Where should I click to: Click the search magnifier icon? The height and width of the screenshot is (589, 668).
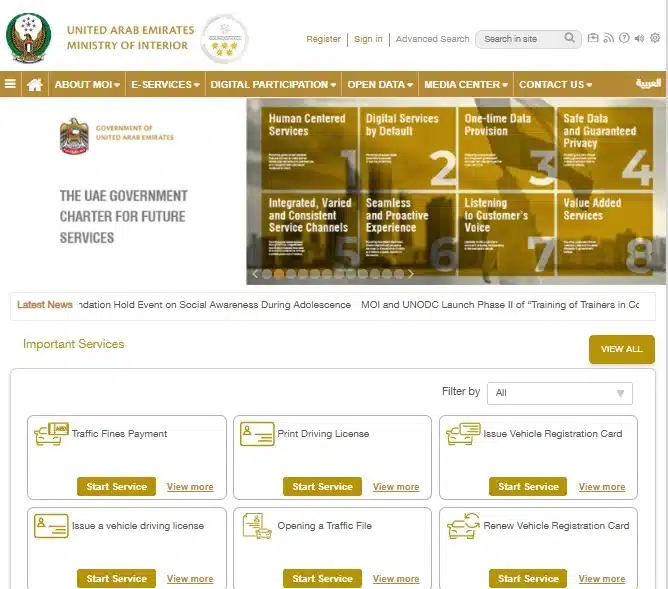point(570,39)
